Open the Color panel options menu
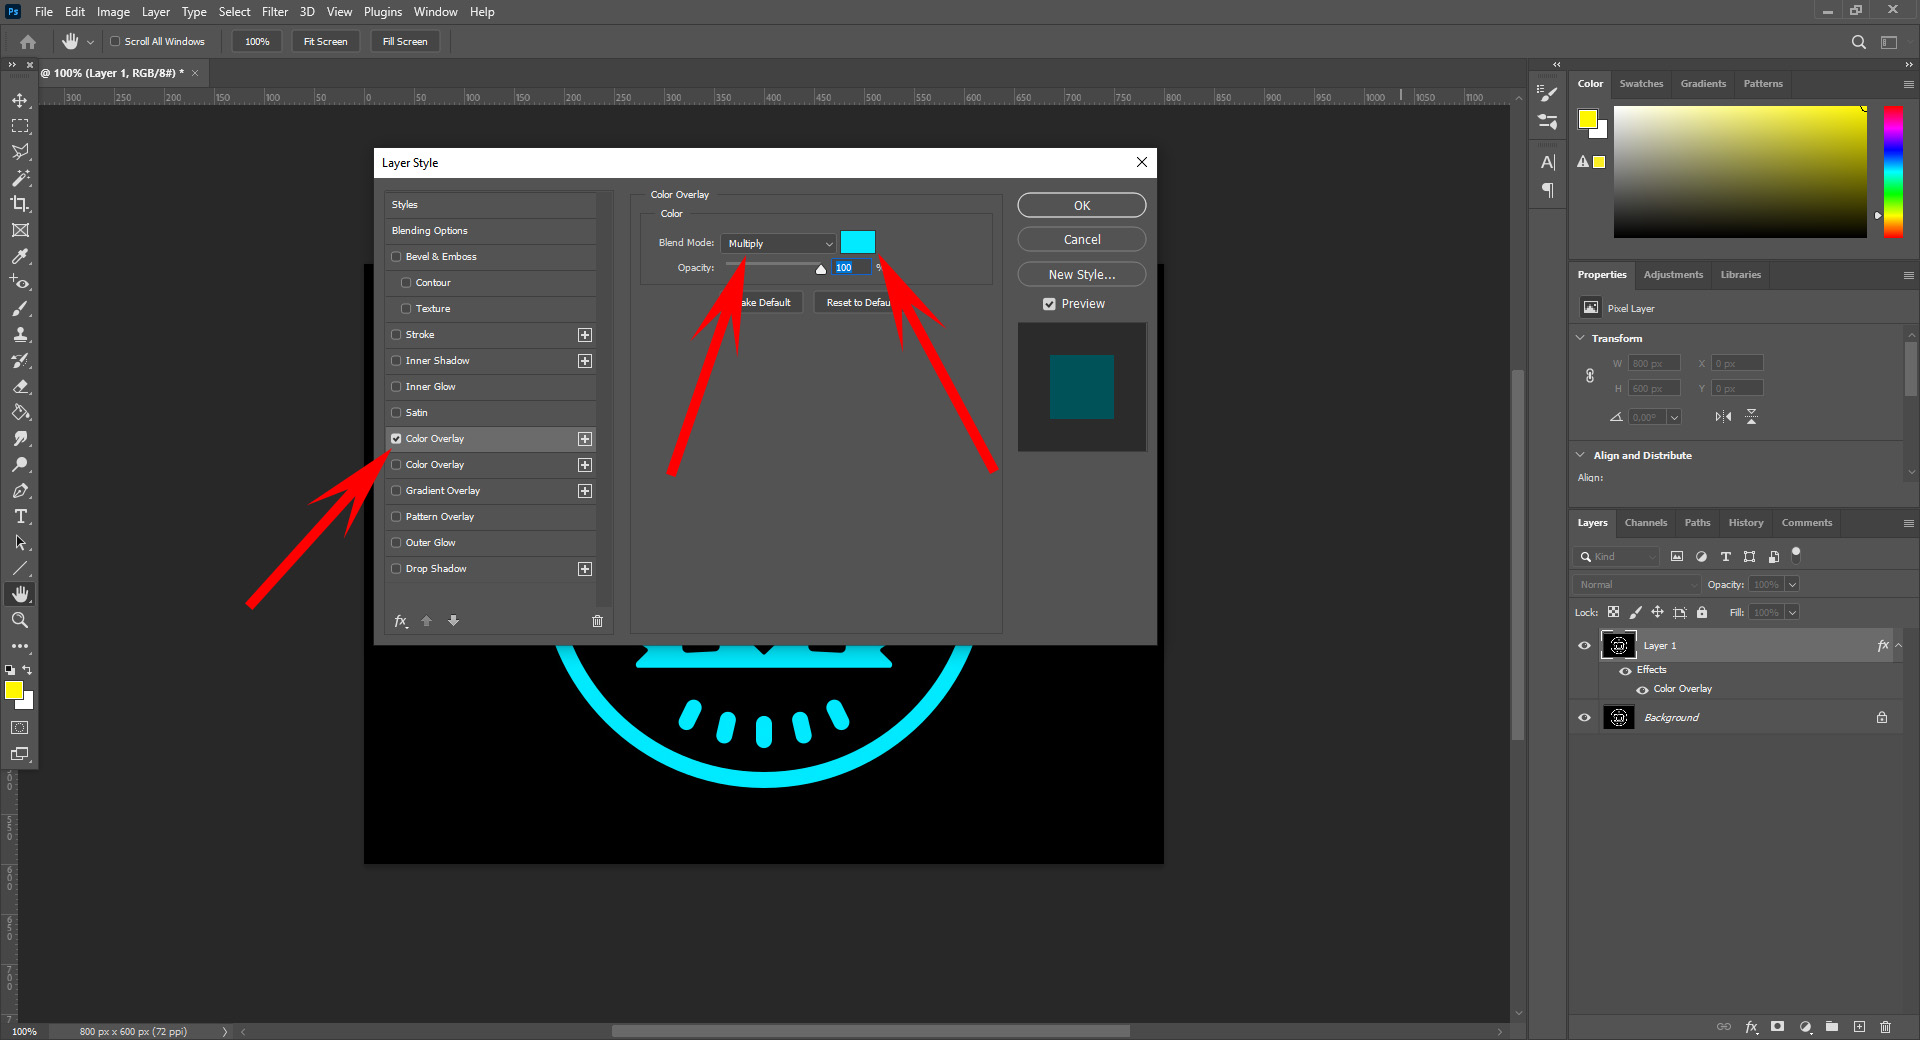This screenshot has height=1040, width=1920. 1908,84
